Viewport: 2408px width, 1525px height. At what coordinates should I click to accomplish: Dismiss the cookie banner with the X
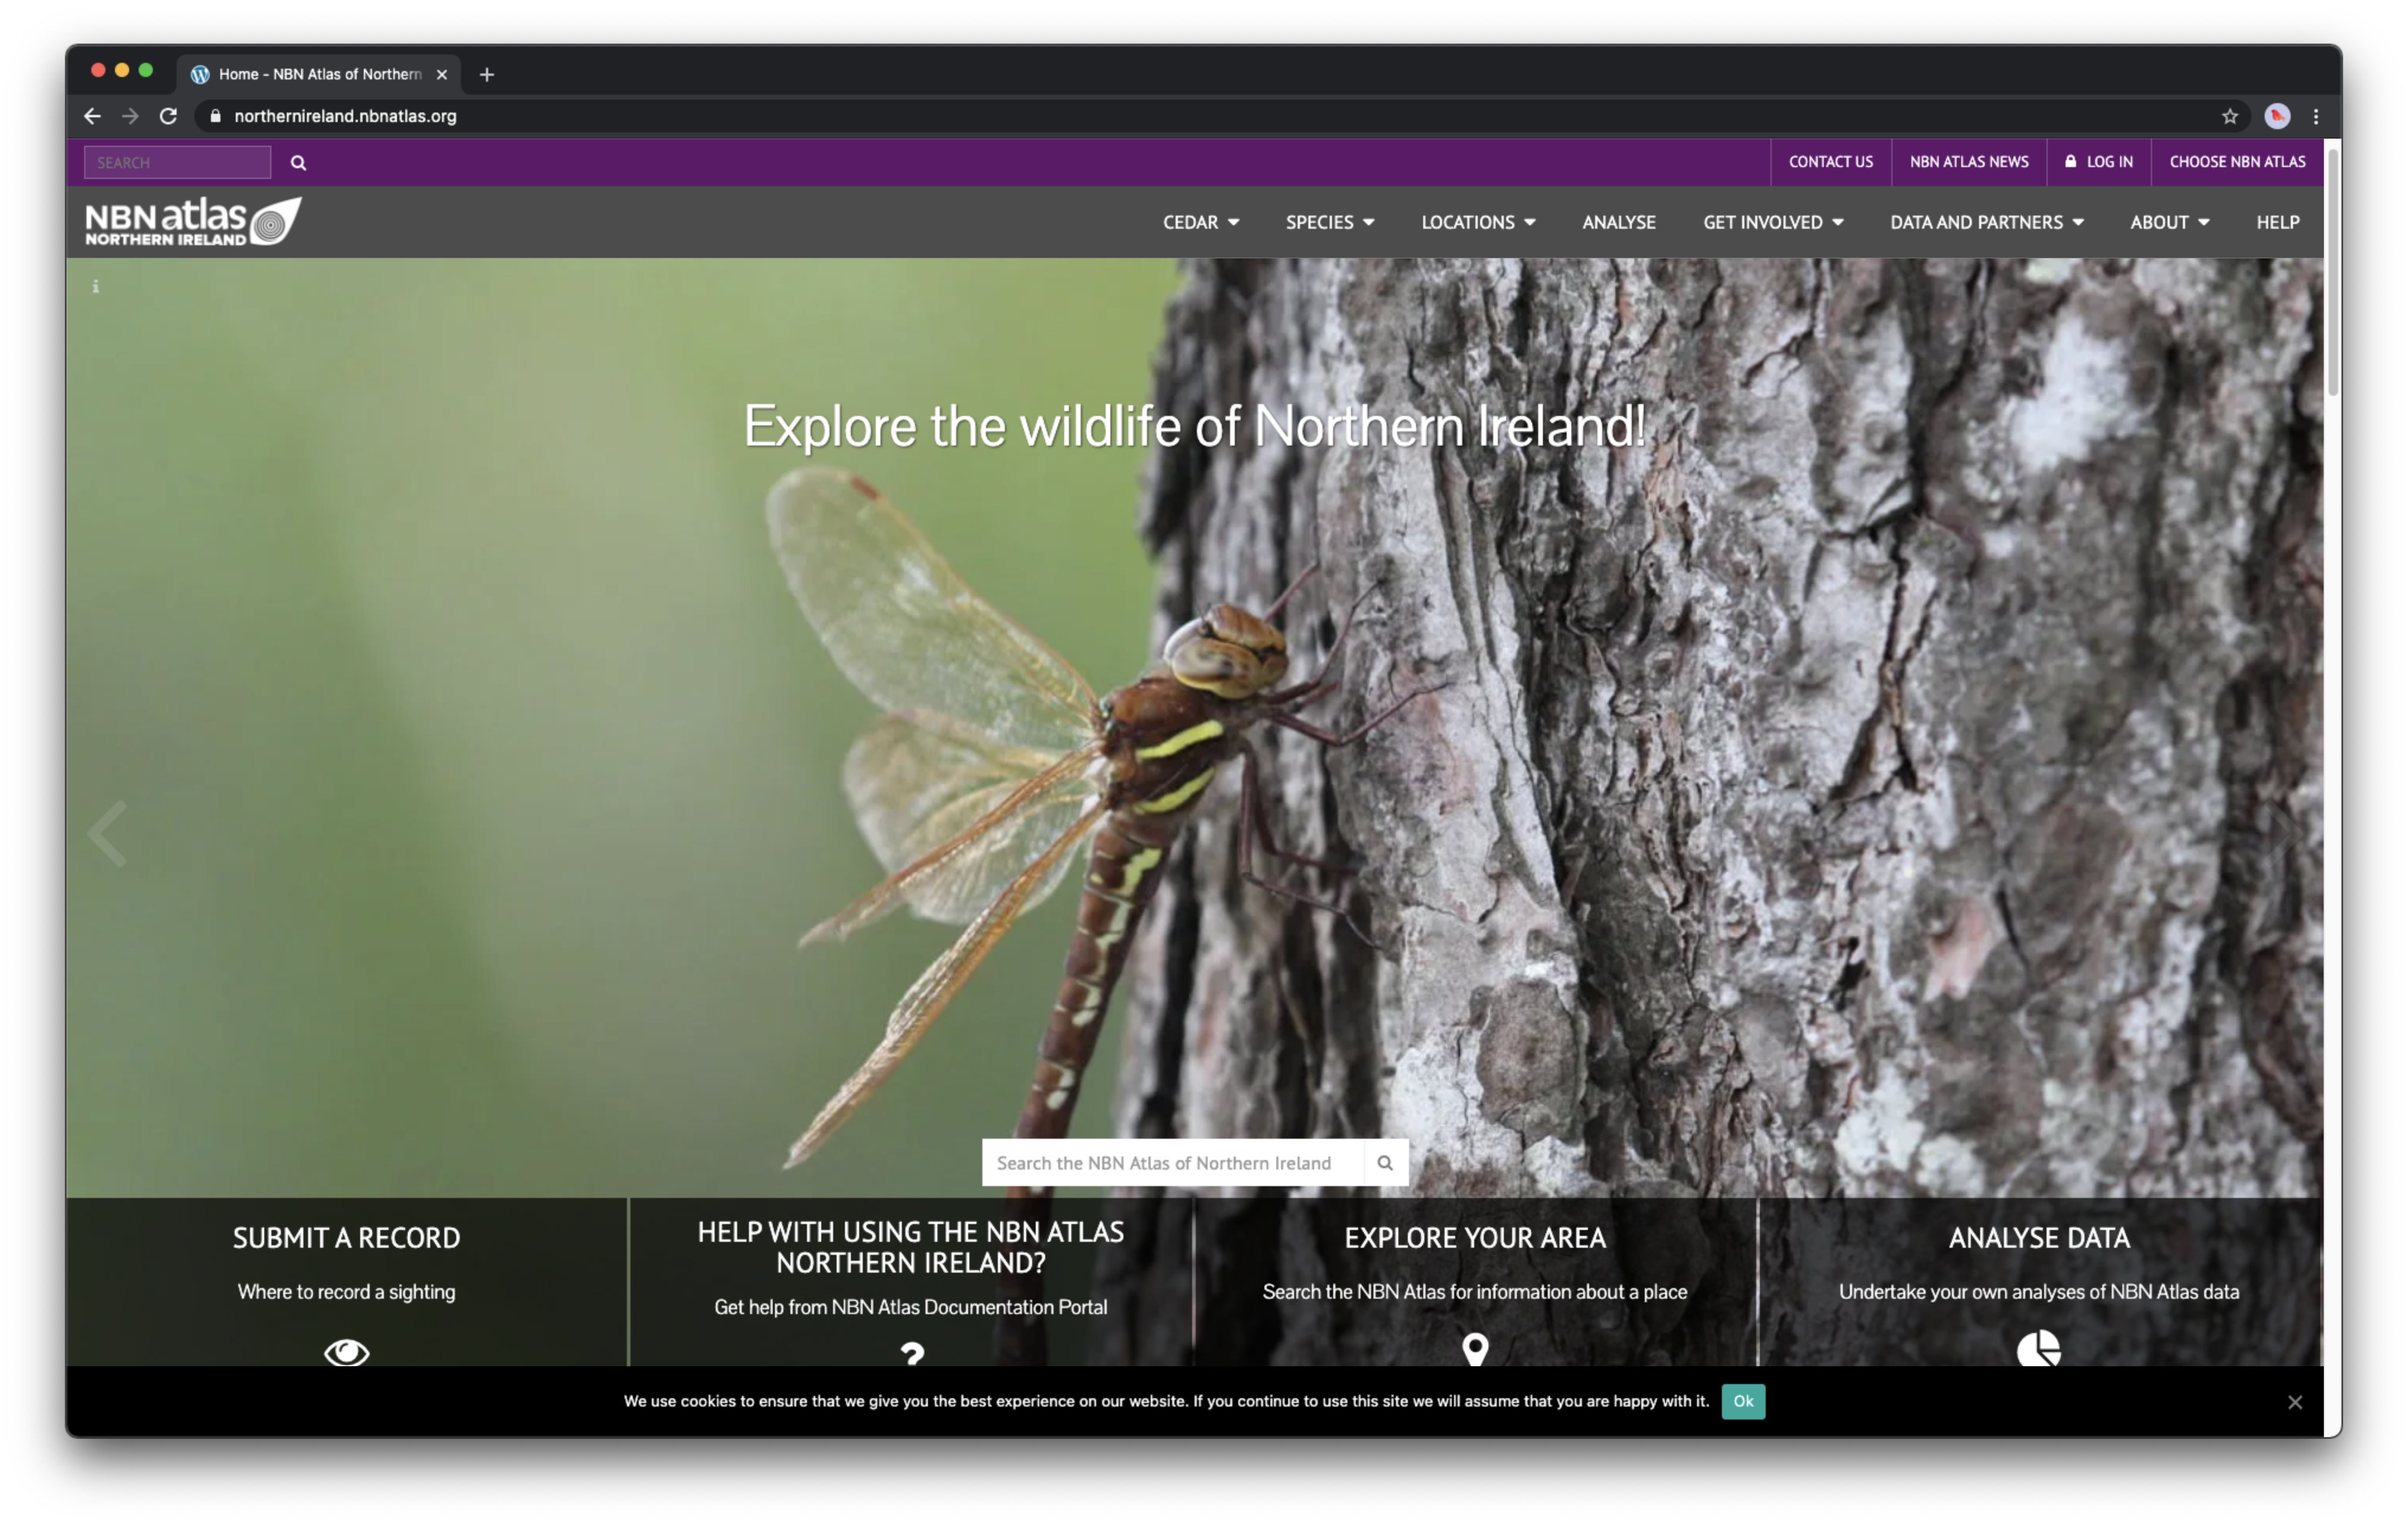(2295, 1402)
